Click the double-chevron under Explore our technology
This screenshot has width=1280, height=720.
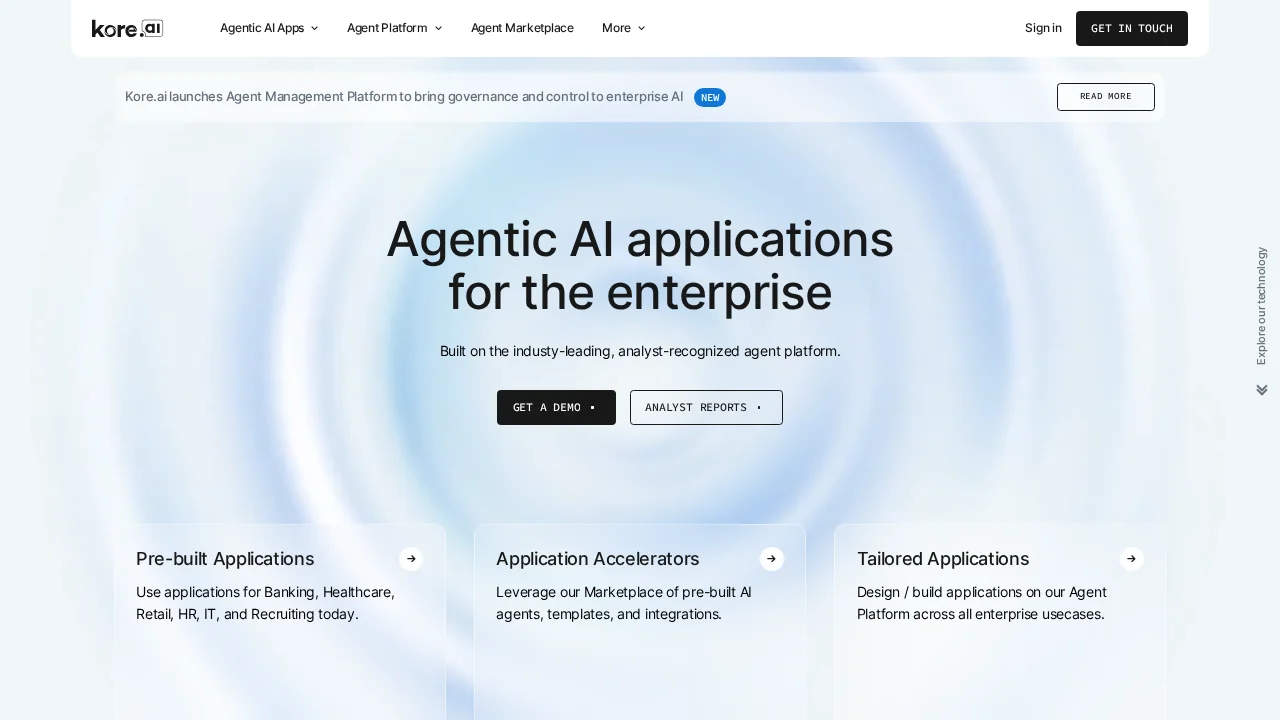pyautogui.click(x=1261, y=390)
